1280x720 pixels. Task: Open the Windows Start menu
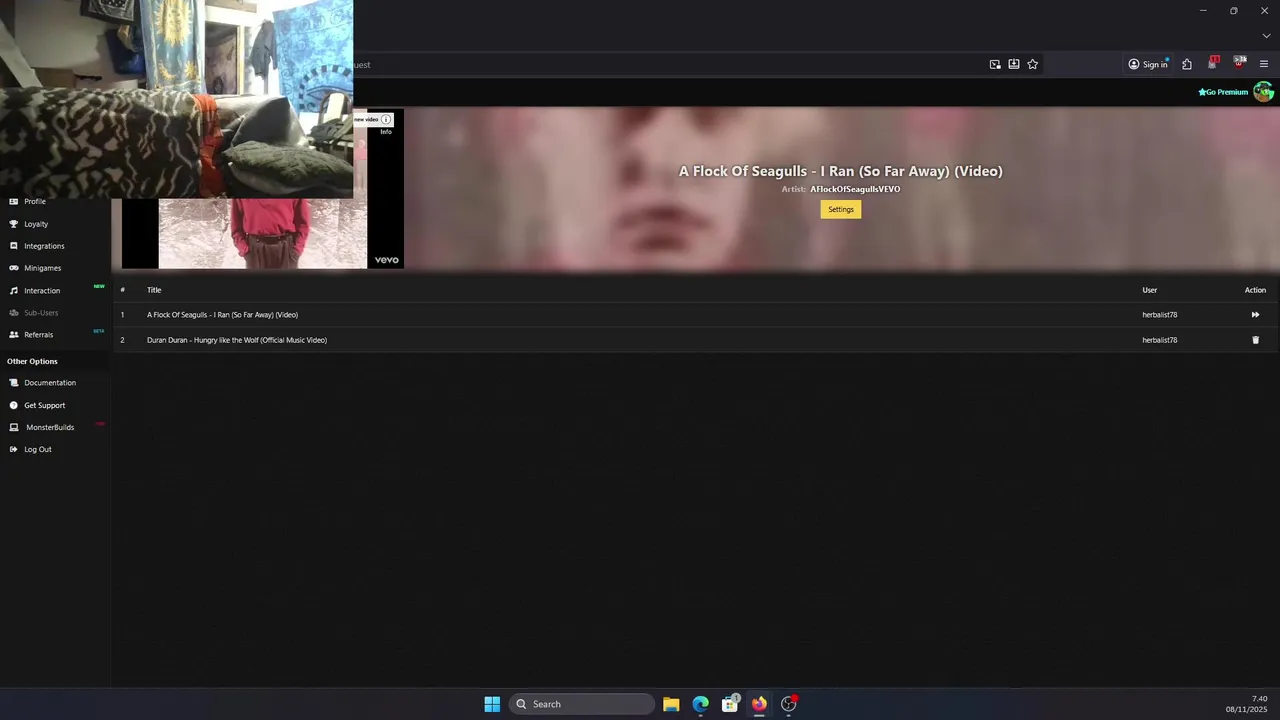(492, 704)
